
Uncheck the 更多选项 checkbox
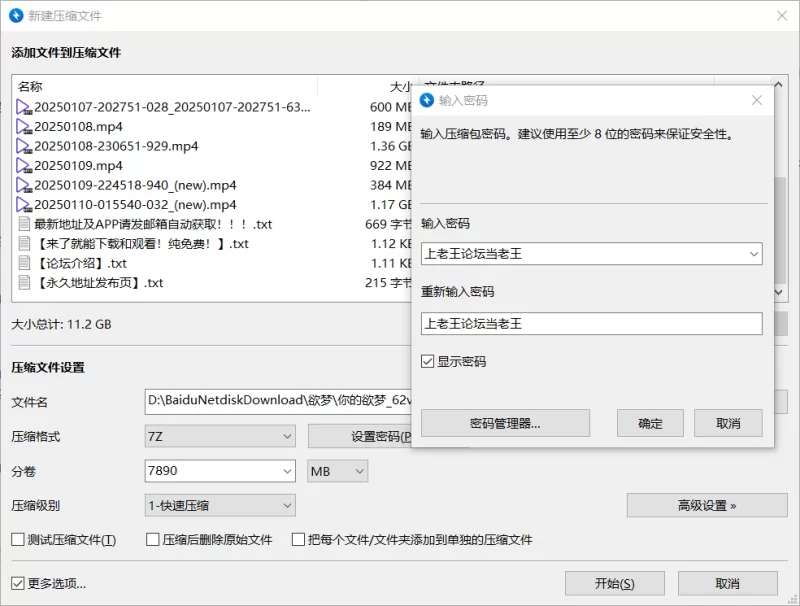pos(18,583)
